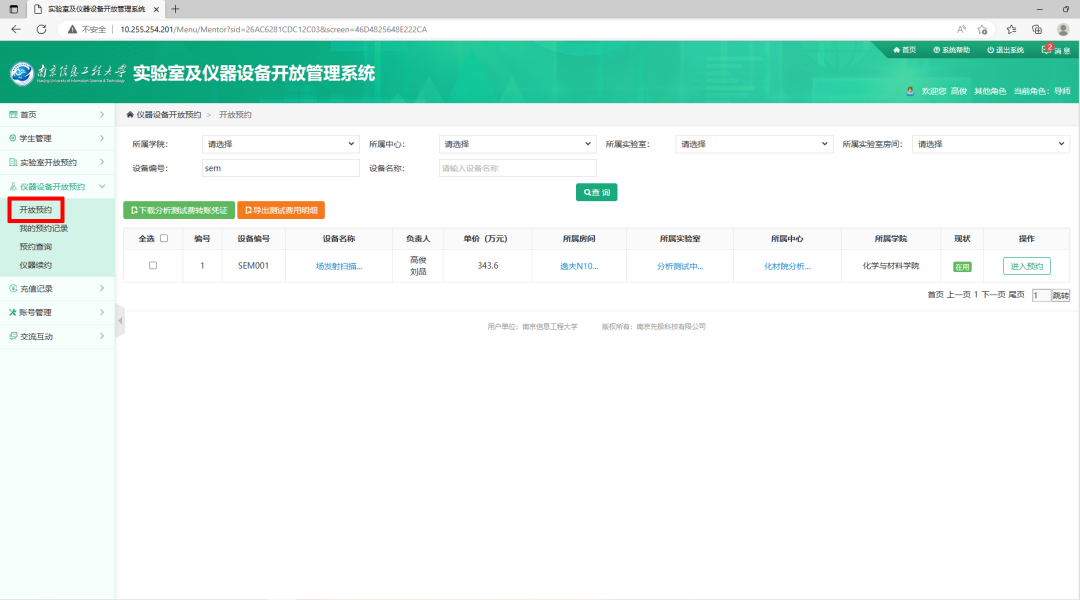
Task: Click the SEM001 device code cell
Action: tap(253, 265)
